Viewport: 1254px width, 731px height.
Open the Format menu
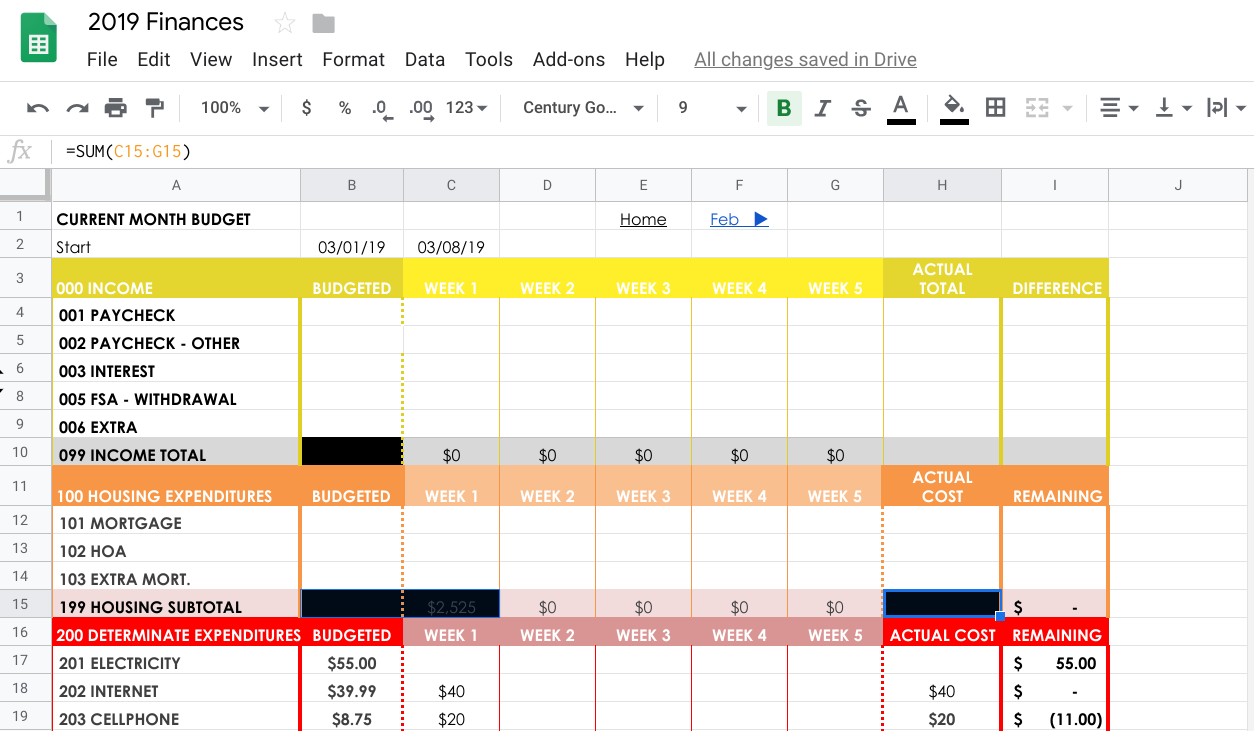click(x=353, y=60)
